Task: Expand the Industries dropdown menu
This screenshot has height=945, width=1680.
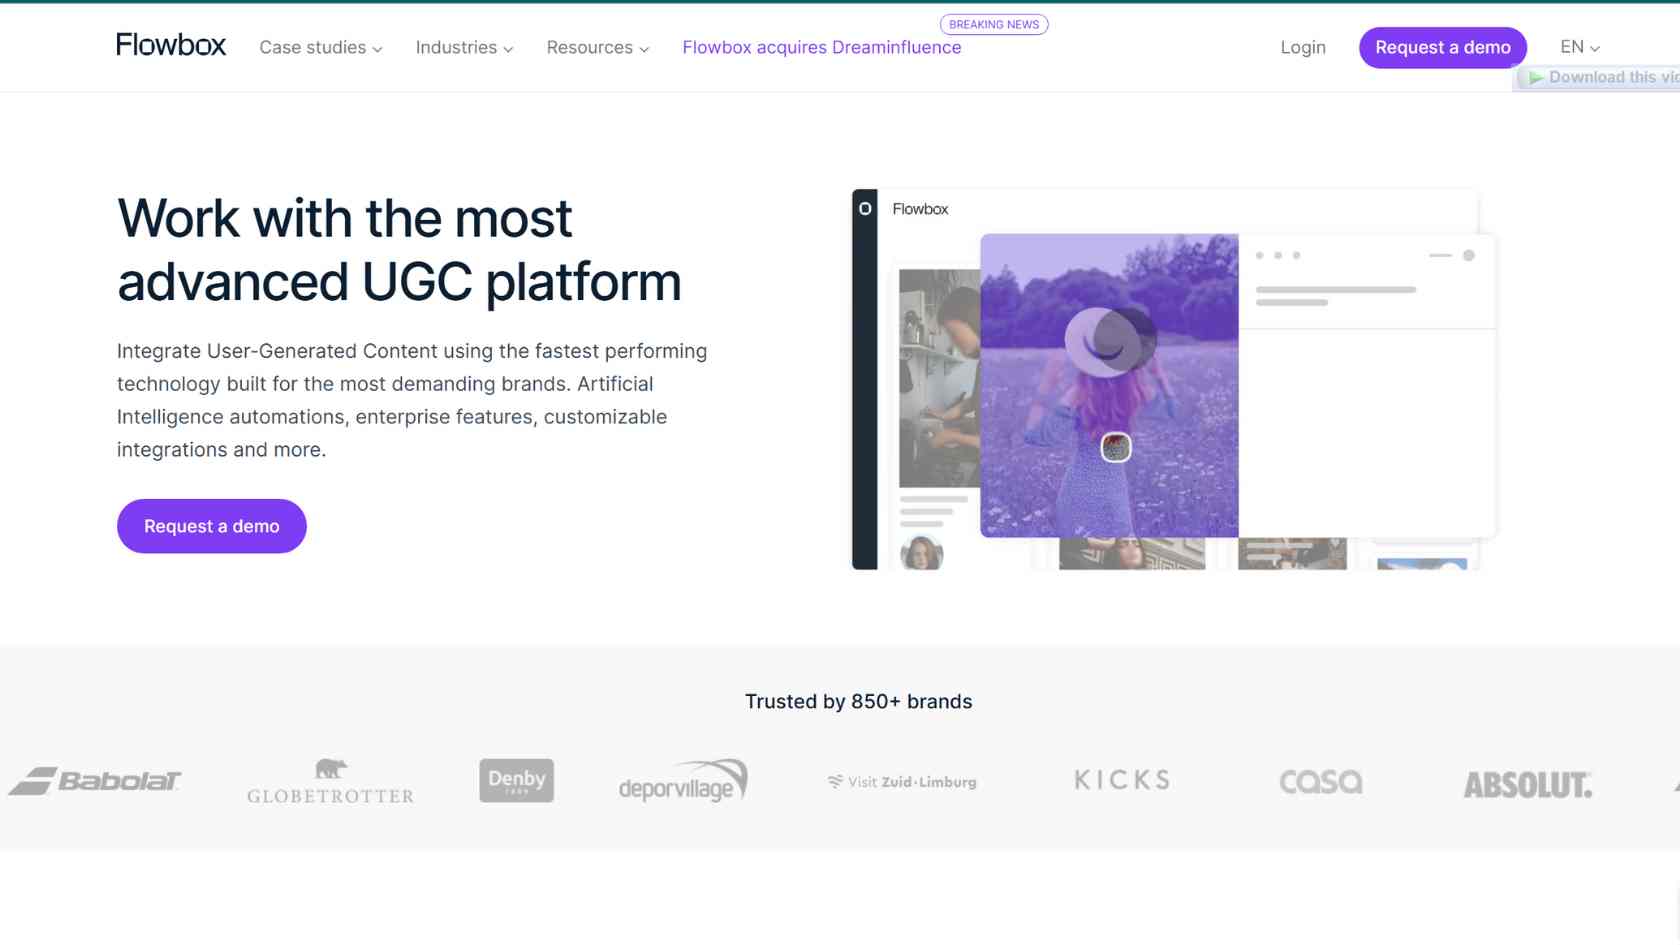Action: 464,48
